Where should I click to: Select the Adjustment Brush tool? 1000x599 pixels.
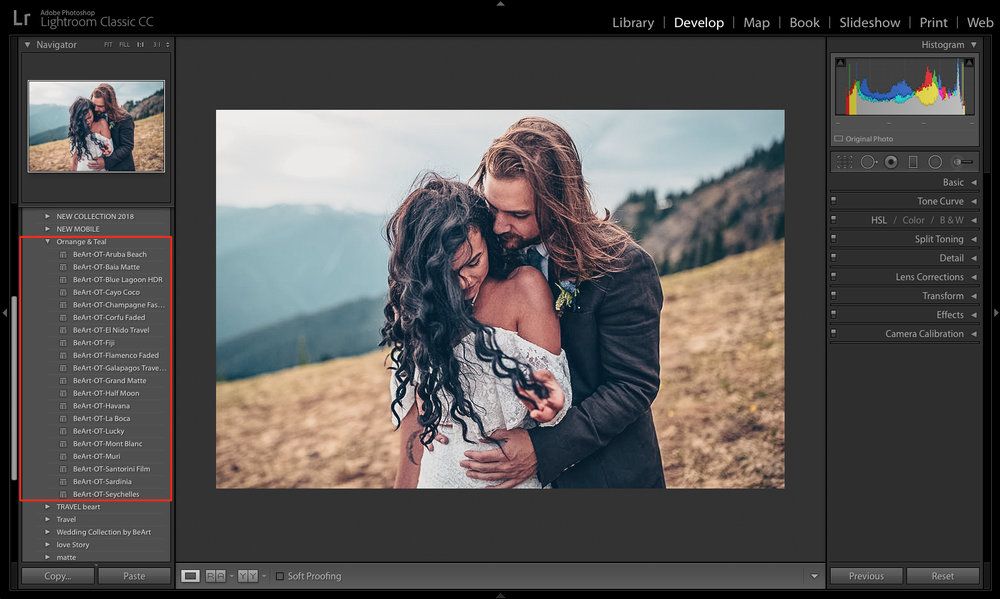pos(962,162)
